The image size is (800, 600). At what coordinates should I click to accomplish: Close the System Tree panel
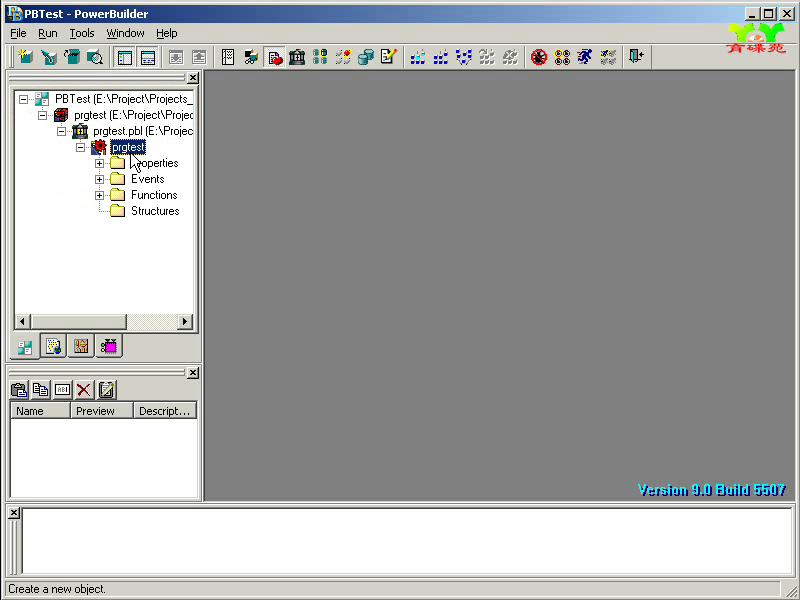pos(193,78)
